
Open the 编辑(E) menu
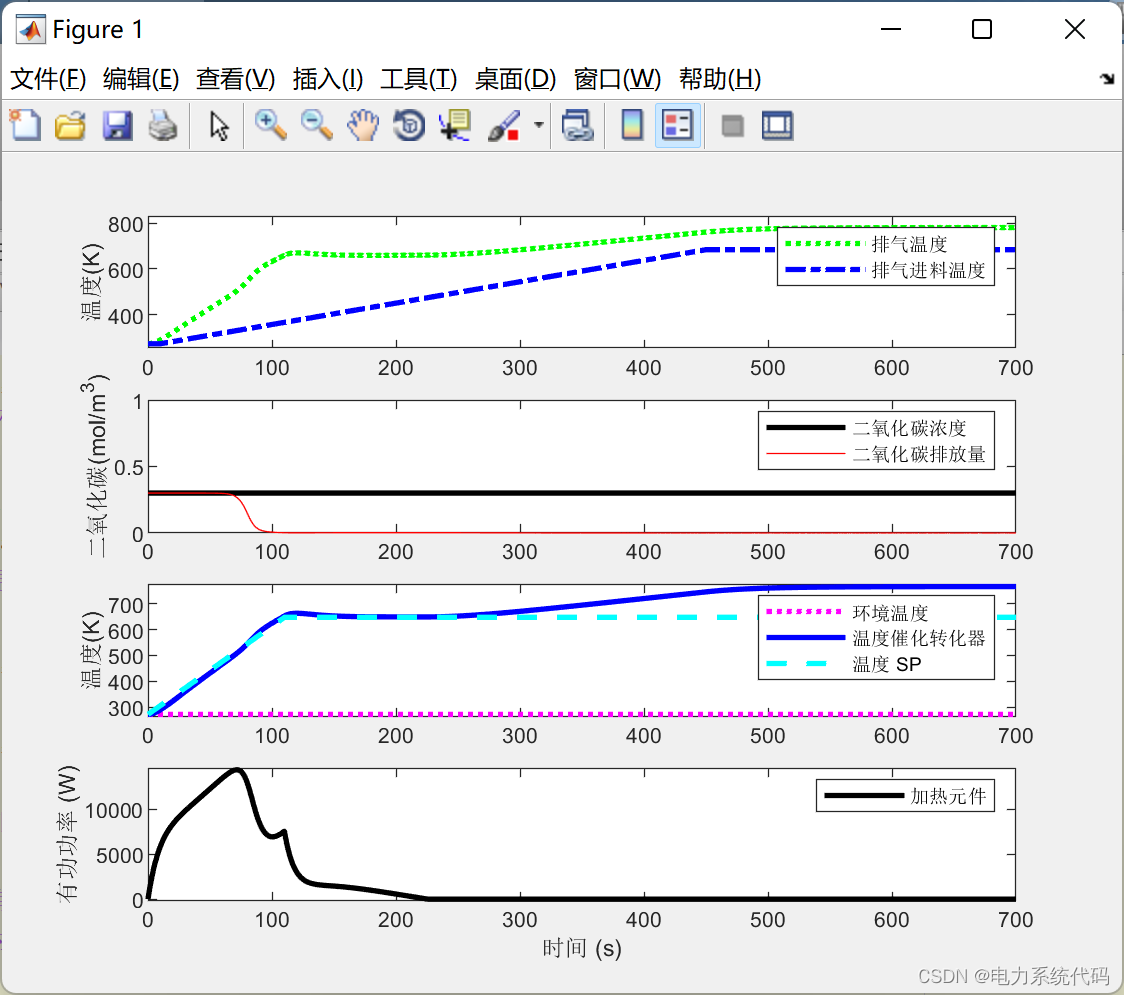coord(140,78)
